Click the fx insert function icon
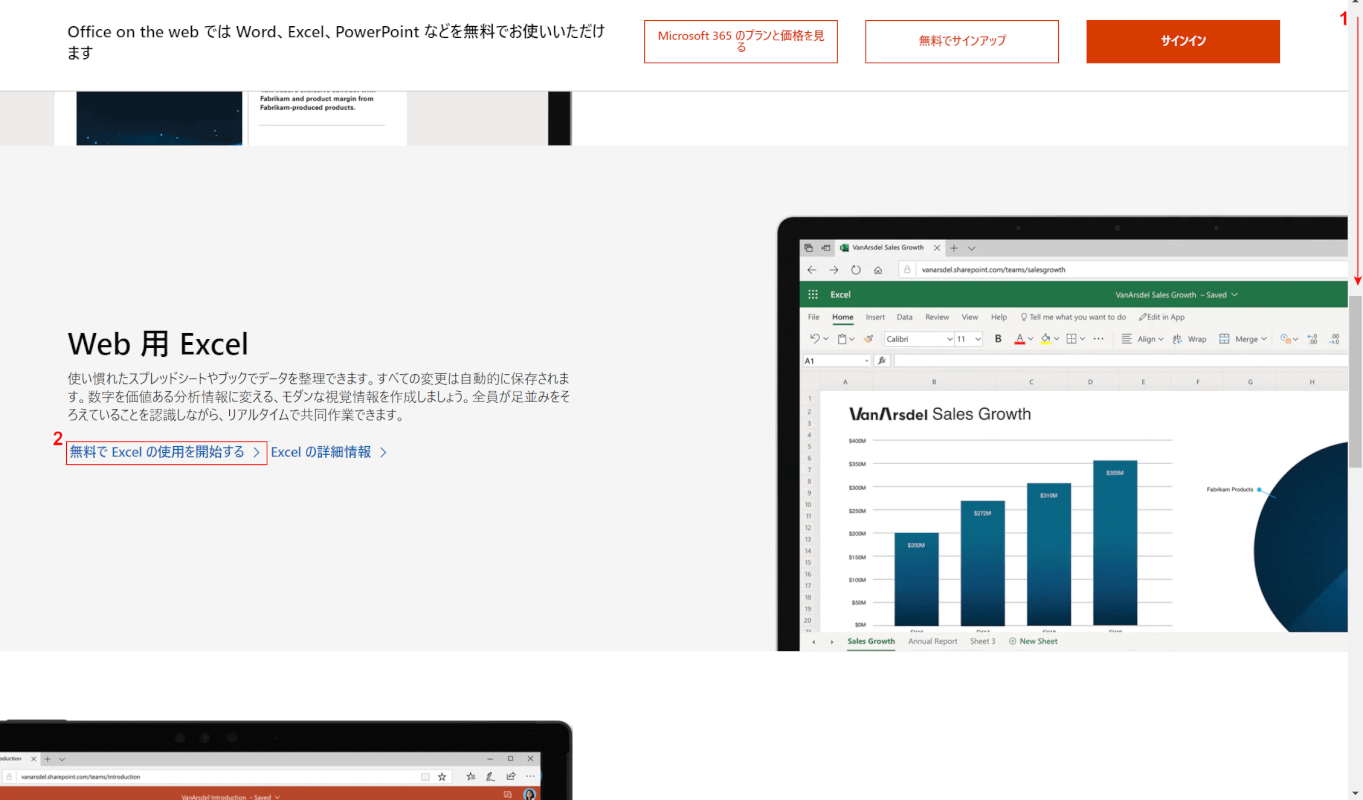 882,360
